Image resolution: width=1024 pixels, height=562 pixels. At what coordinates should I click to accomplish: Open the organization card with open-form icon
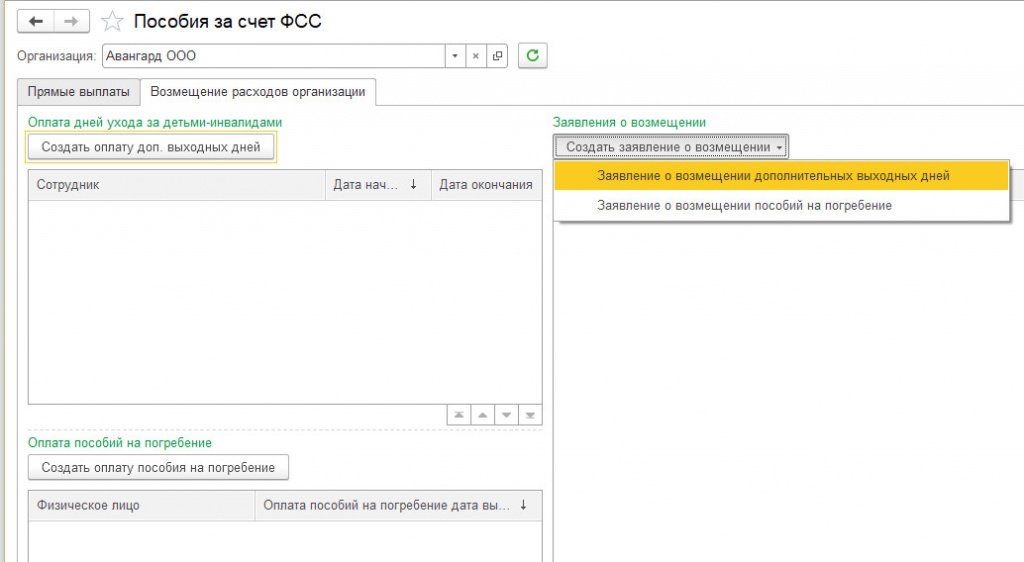pyautogui.click(x=498, y=56)
